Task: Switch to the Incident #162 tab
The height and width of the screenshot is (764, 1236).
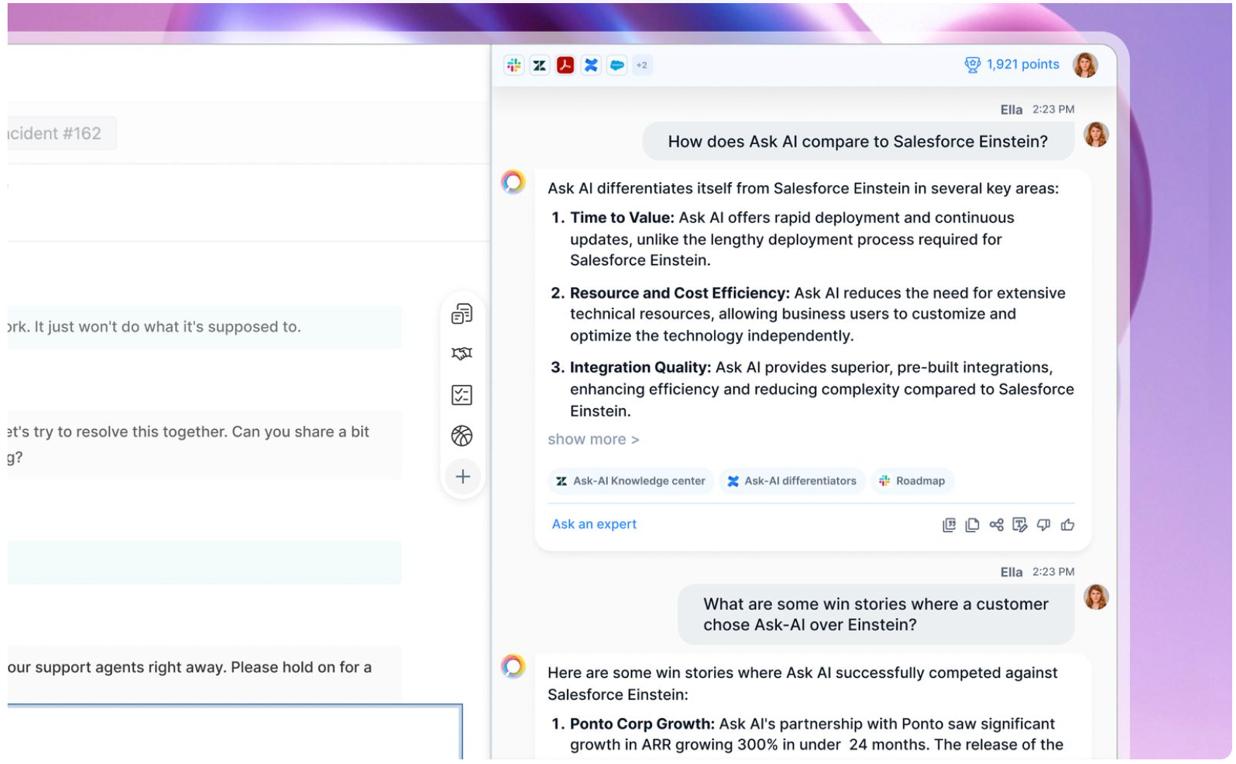Action: tap(55, 133)
